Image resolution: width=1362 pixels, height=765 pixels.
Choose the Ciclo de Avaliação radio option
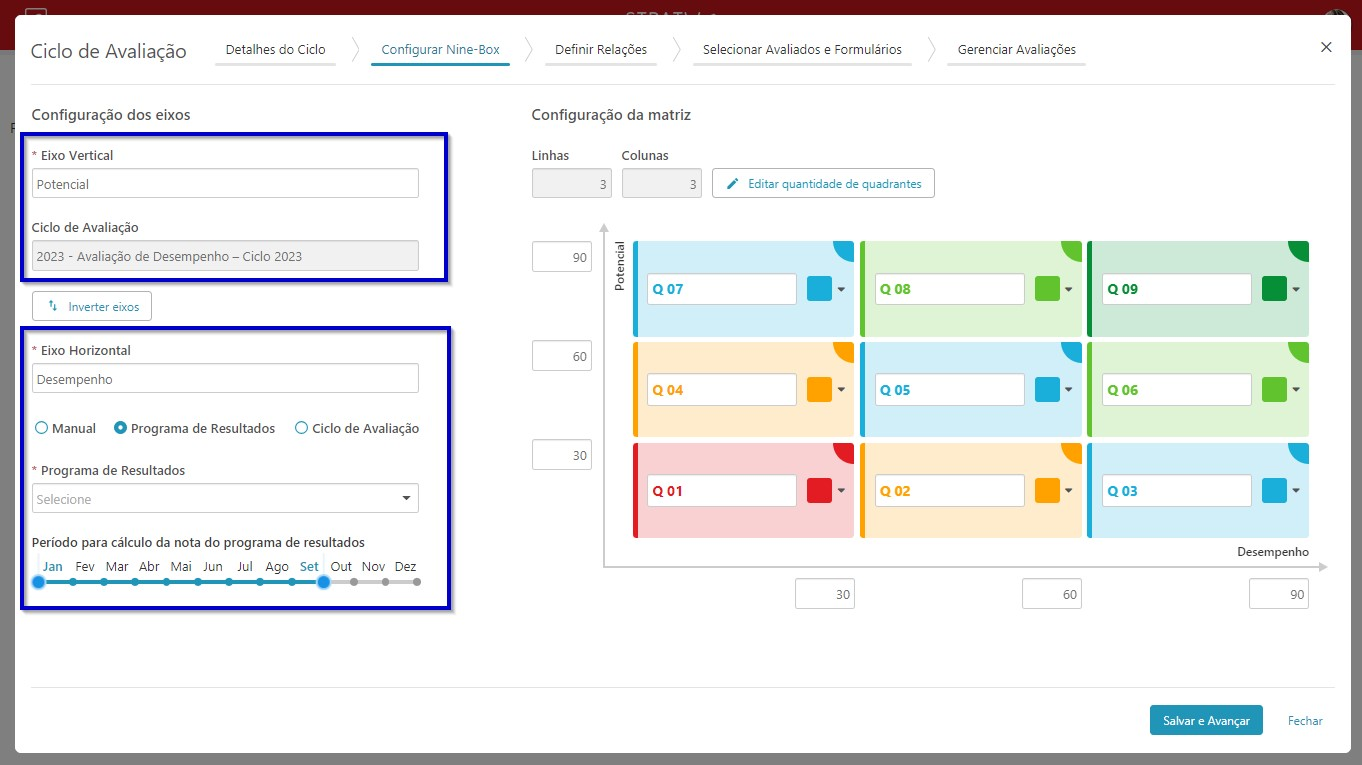tap(301, 428)
